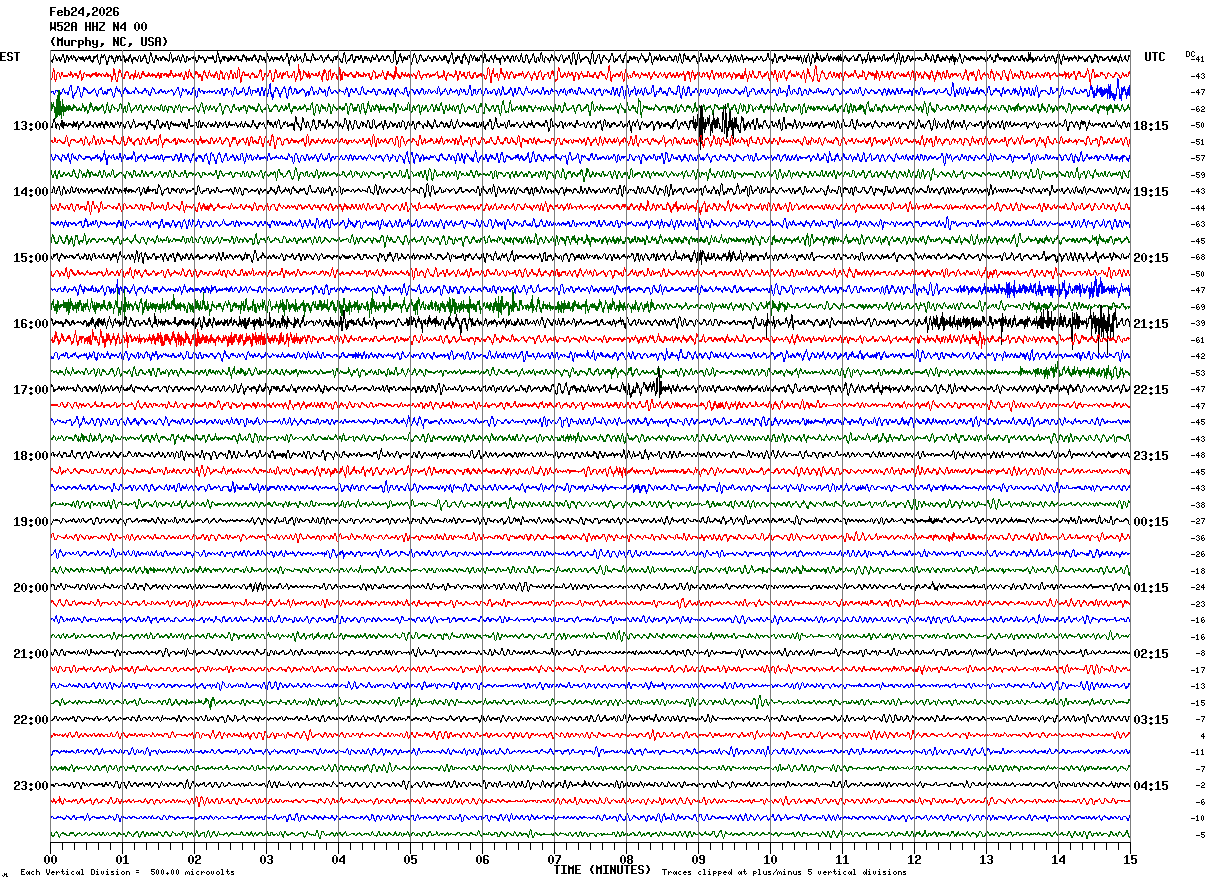Click the -39 DC offset value
Viewport: 1210px width, 886px height.
pyautogui.click(x=1198, y=324)
